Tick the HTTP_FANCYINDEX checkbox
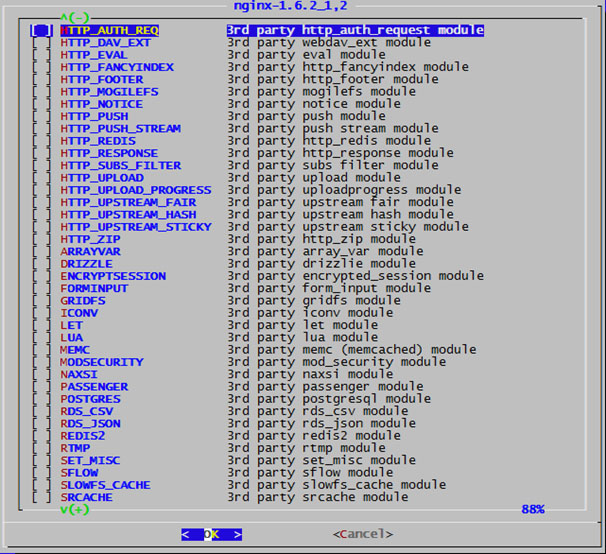The height and width of the screenshot is (554, 606). tap(41, 67)
